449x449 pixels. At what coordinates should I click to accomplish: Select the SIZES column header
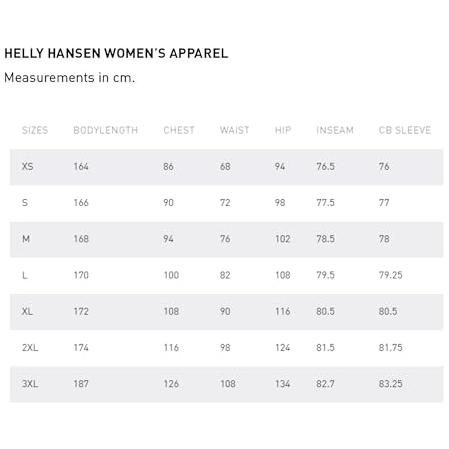pyautogui.click(x=35, y=130)
